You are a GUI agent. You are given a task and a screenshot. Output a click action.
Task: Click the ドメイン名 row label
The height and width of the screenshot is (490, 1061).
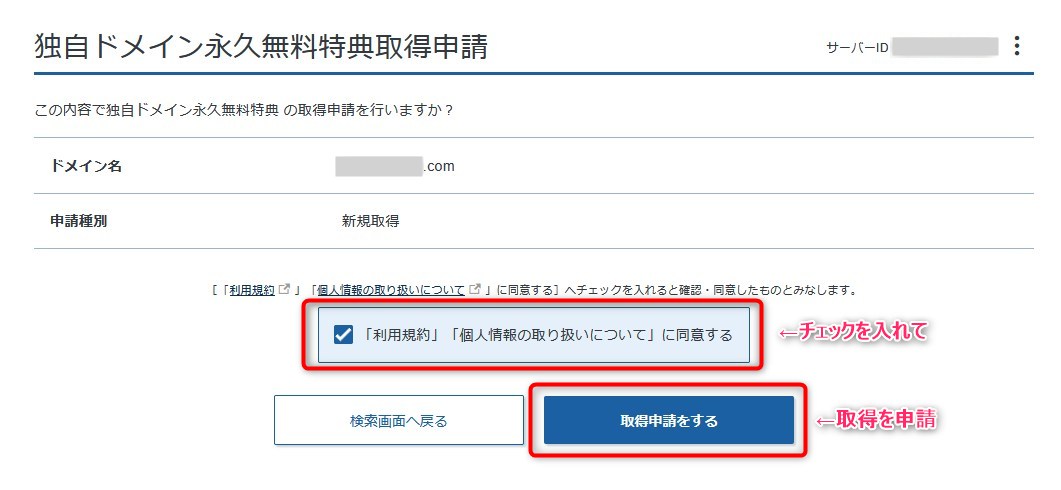(x=86, y=166)
